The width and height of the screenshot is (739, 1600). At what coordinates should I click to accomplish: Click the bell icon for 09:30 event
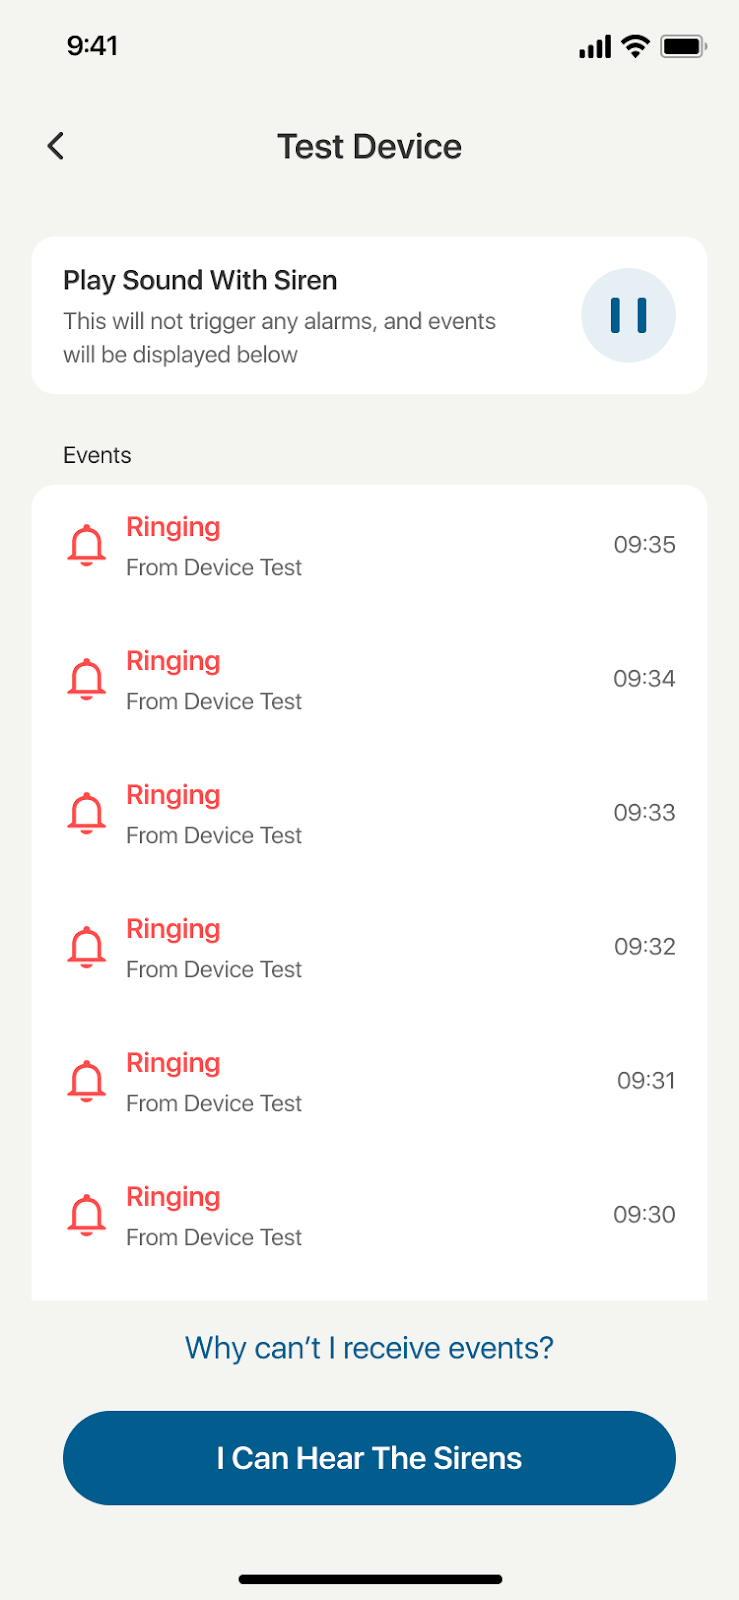[x=87, y=1216]
